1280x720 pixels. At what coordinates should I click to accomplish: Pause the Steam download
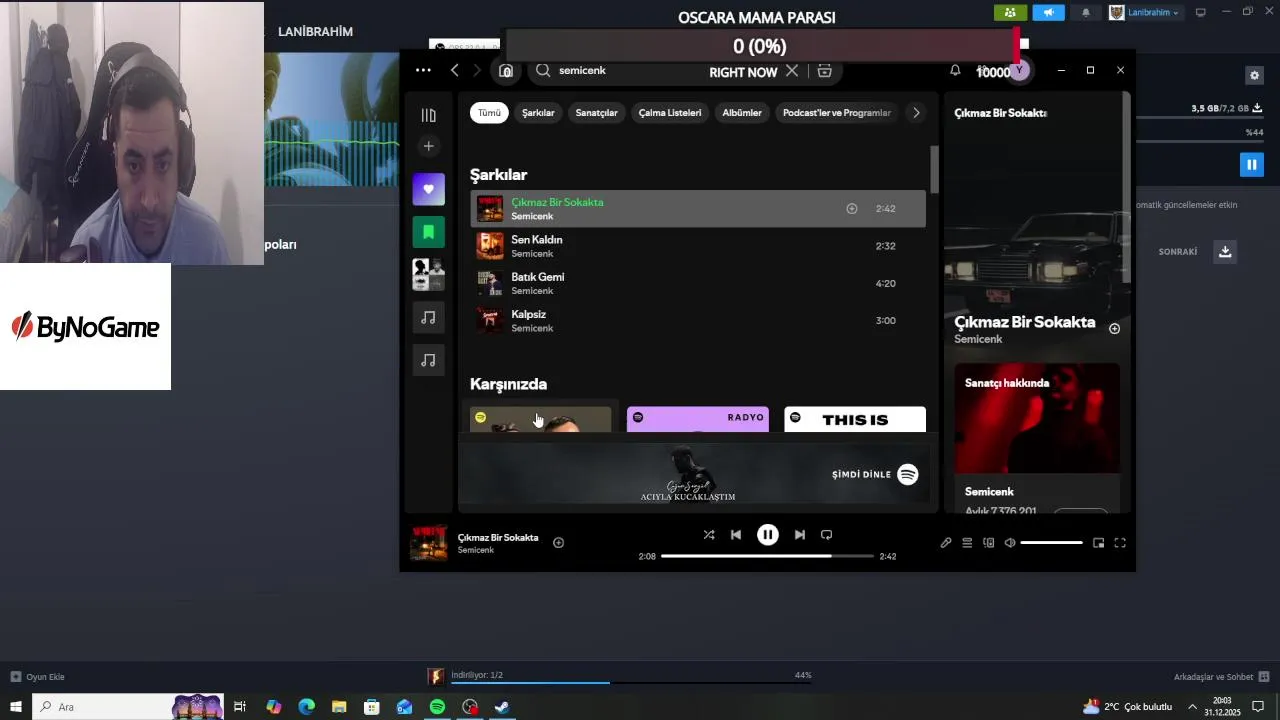1251,164
